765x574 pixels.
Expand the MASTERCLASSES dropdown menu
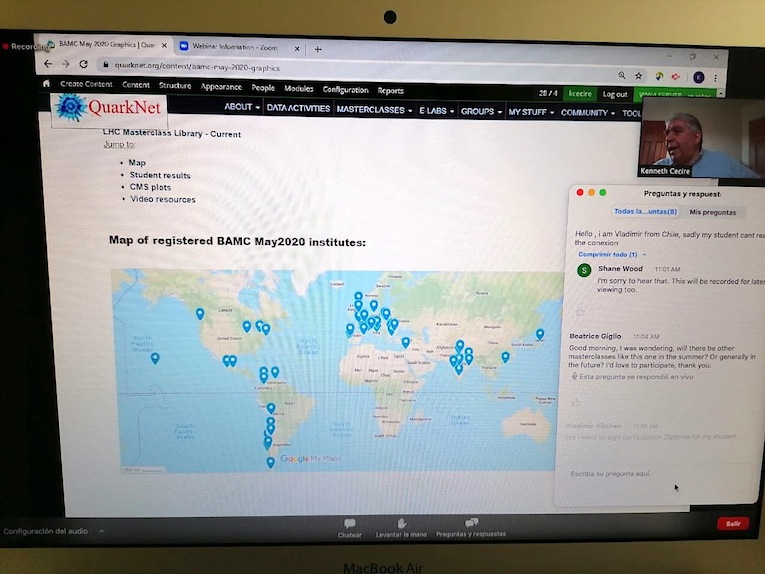pos(374,109)
